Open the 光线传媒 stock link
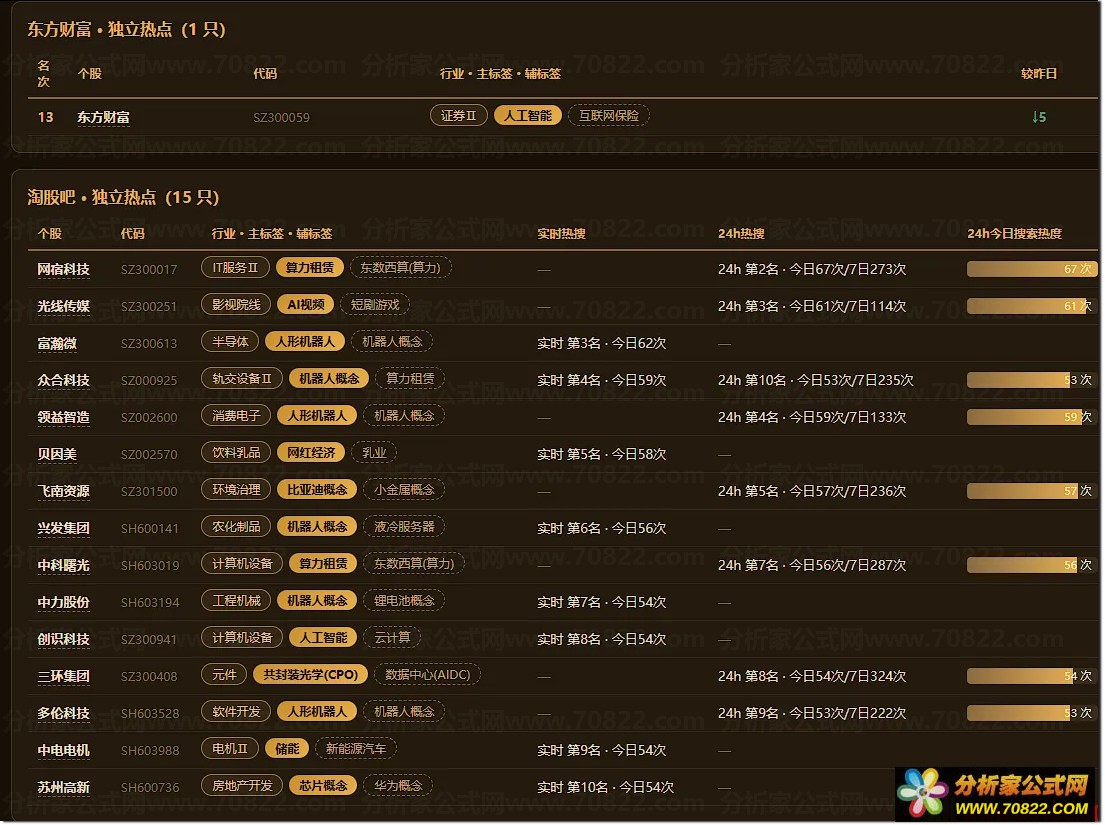The image size is (1105, 825). pyautogui.click(x=63, y=306)
